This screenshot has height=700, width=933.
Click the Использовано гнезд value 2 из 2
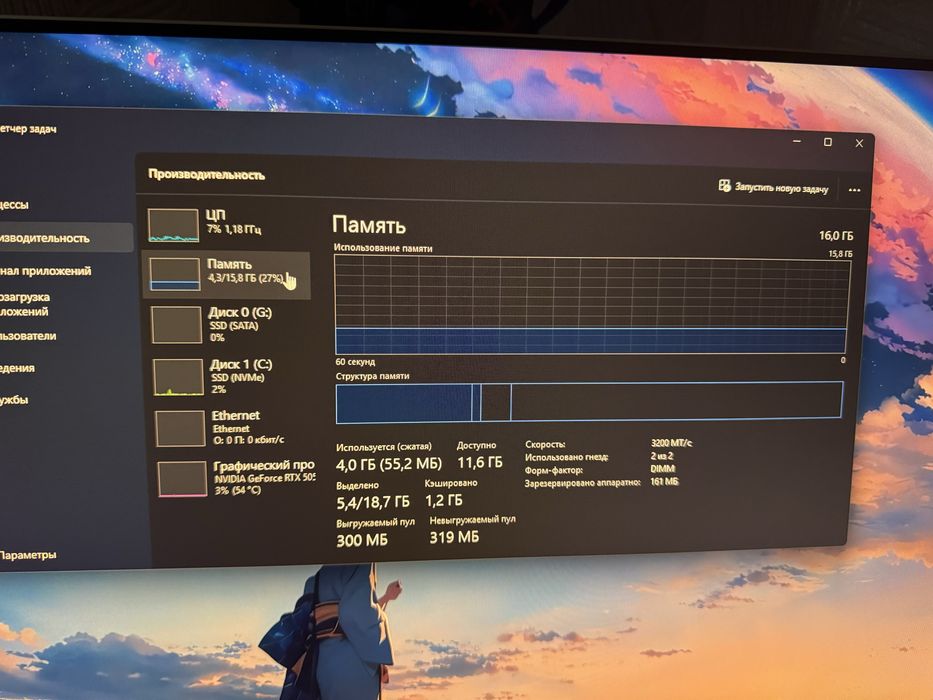pos(662,456)
